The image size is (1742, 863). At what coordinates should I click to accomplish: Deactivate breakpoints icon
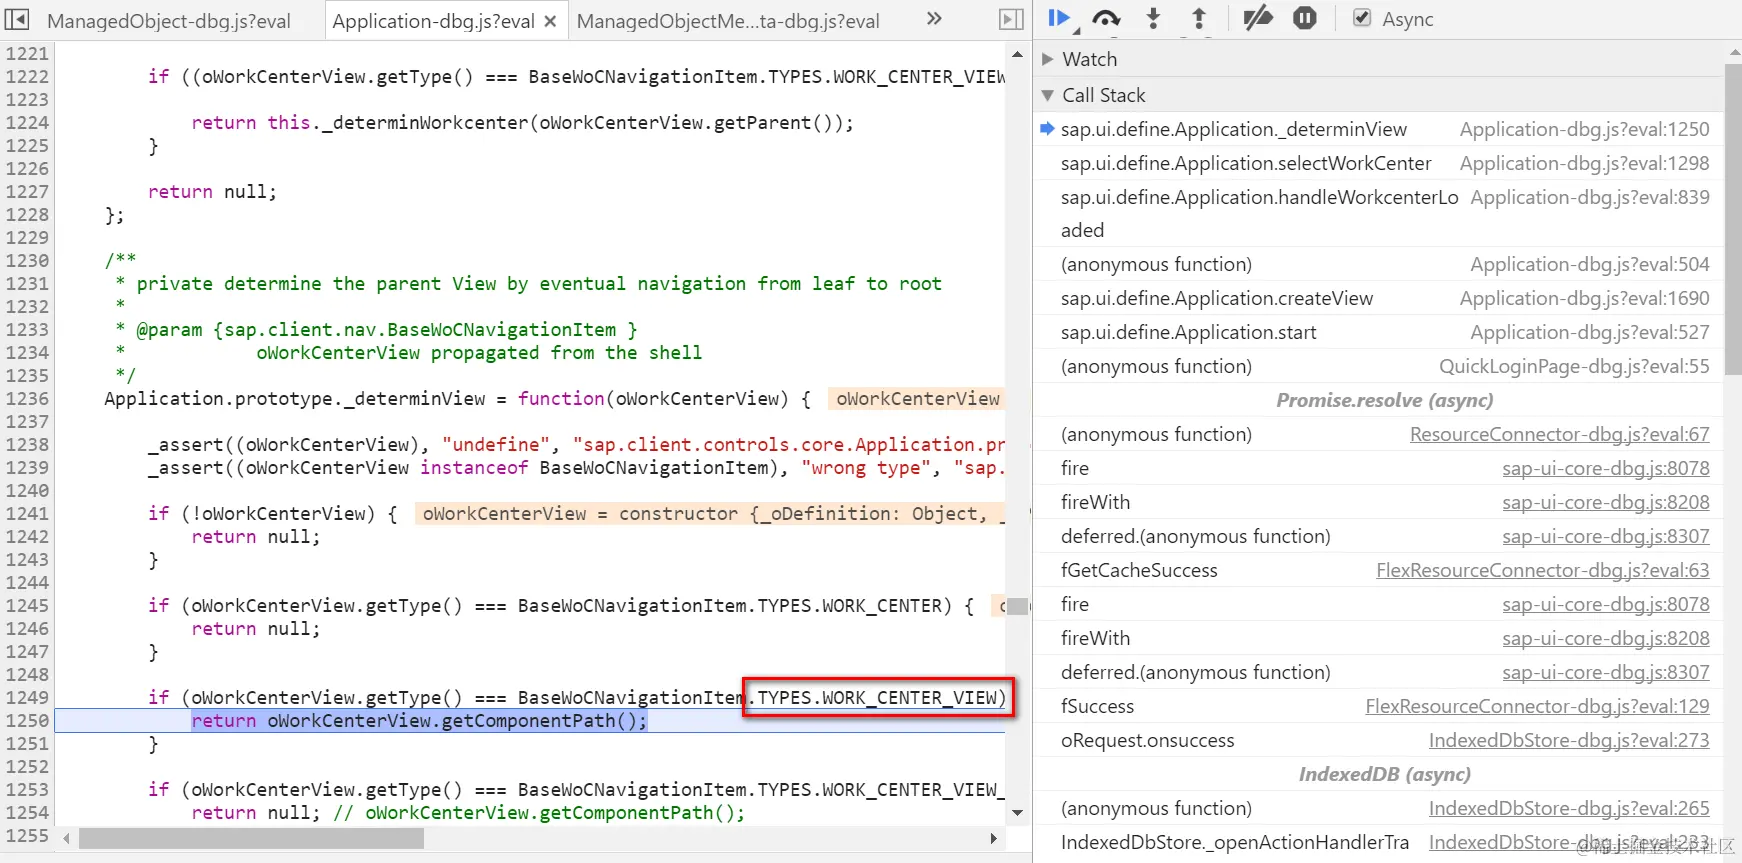point(1257,18)
